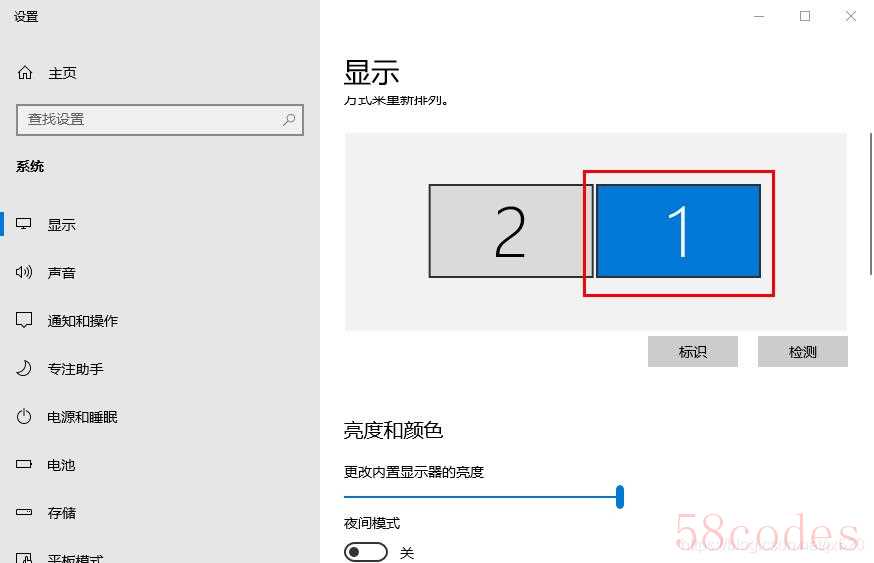Image resolution: width=874 pixels, height=563 pixels.
Task: Click the vertical scrollbar on the right
Action: (871, 204)
